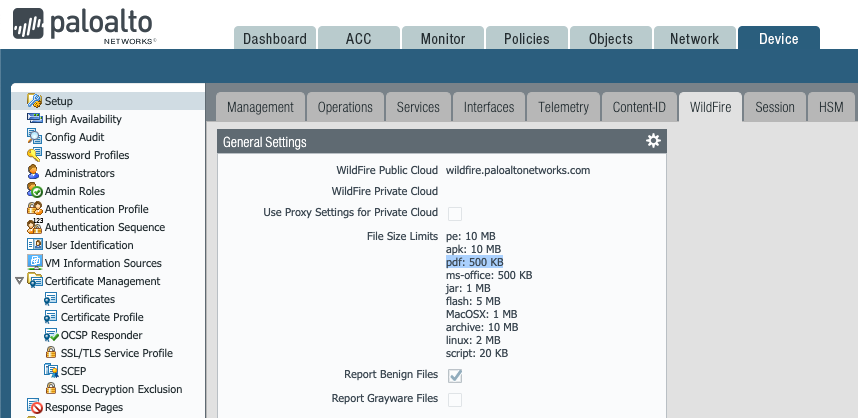This screenshot has width=858, height=418.
Task: Open the Telemetry settings tab
Action: point(563,107)
